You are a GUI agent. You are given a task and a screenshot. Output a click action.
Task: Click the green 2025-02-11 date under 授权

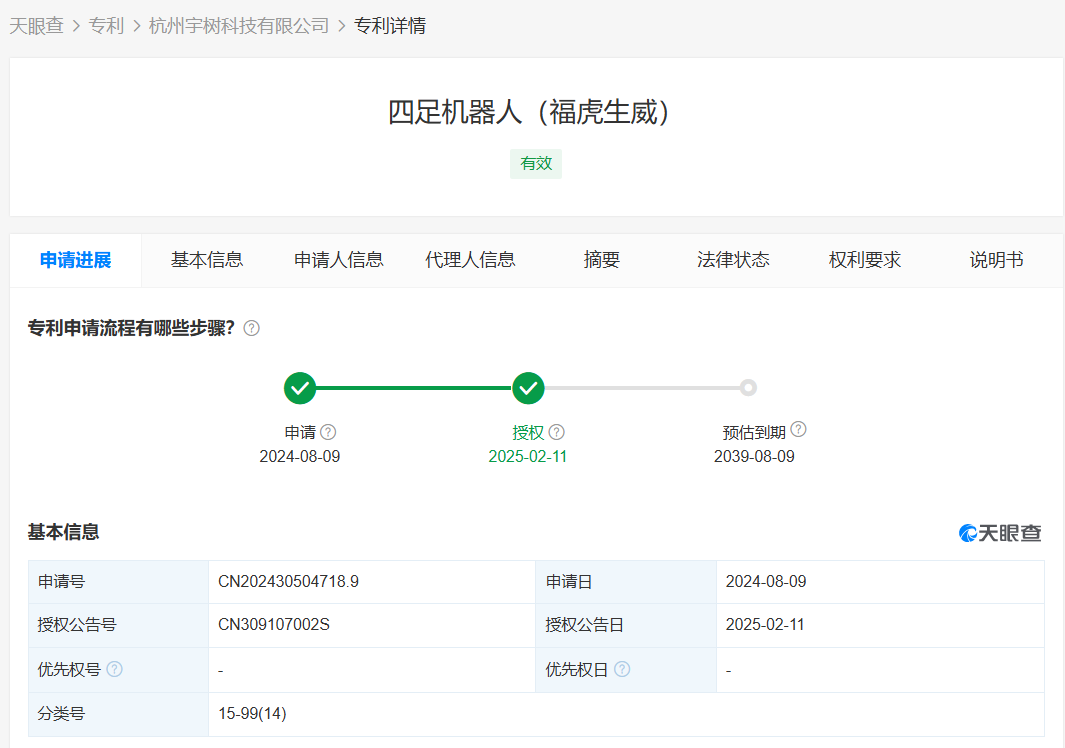[528, 457]
